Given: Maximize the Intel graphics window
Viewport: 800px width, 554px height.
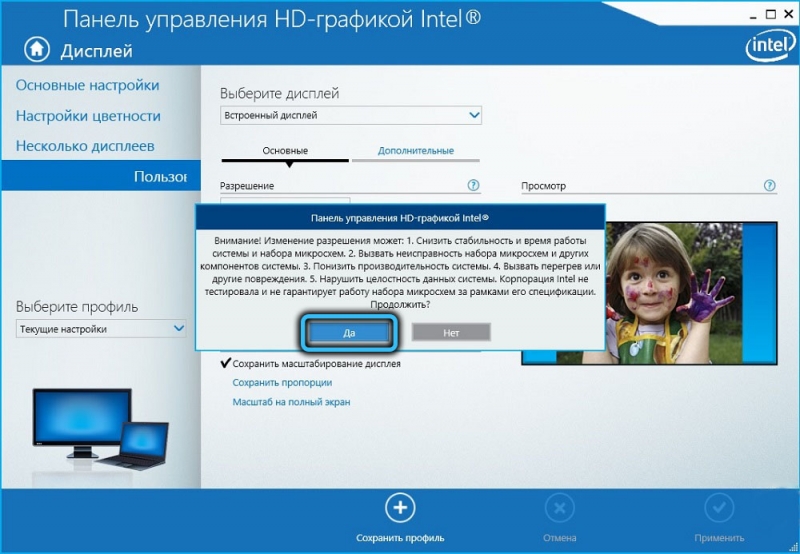Looking at the screenshot, I should coord(771,15).
